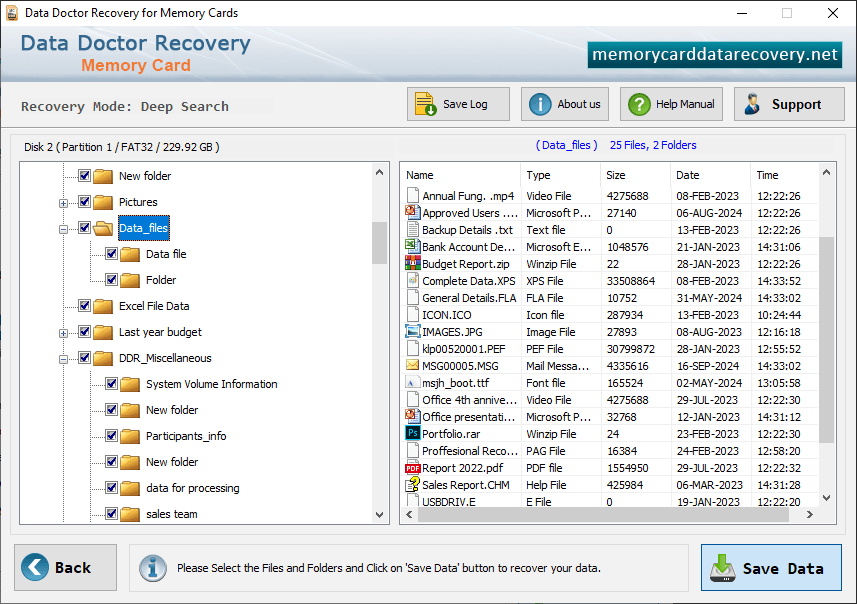Click WinRAR icon of Budget Report.zip
The image size is (857, 604).
[413, 263]
